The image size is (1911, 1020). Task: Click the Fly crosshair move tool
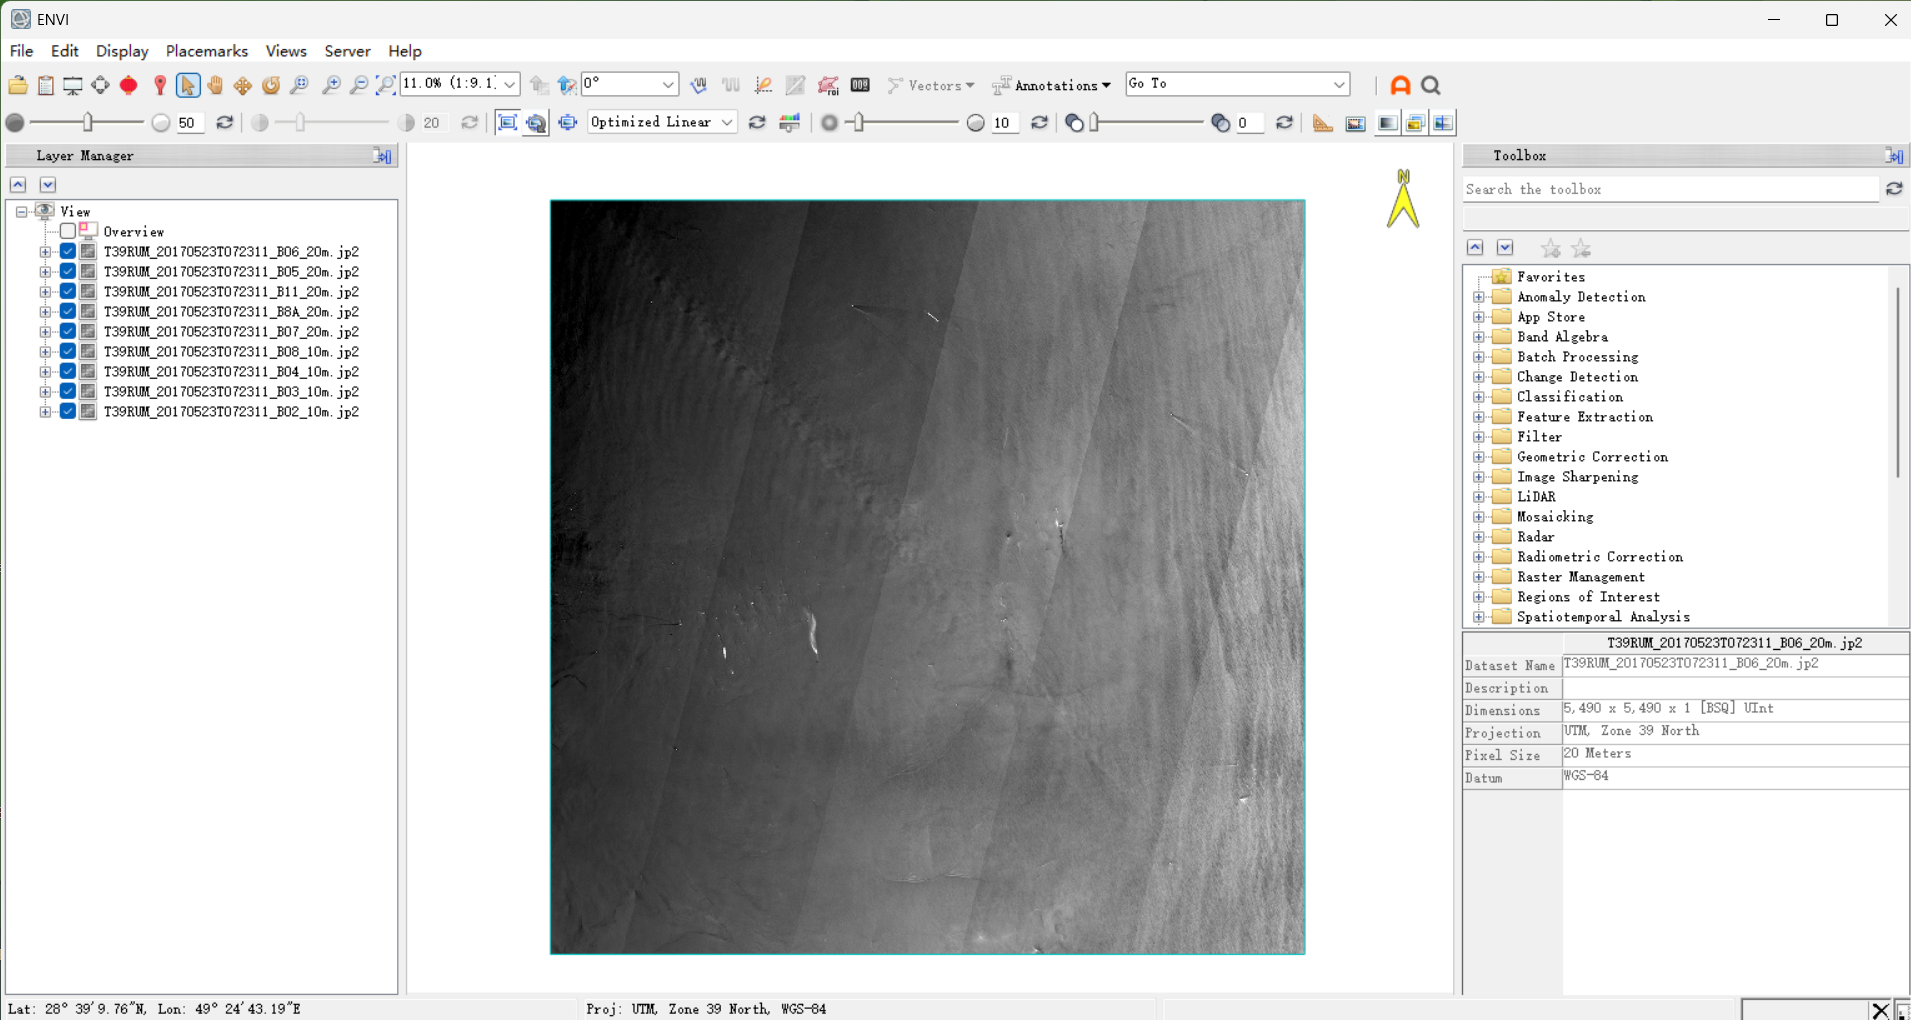(243, 85)
